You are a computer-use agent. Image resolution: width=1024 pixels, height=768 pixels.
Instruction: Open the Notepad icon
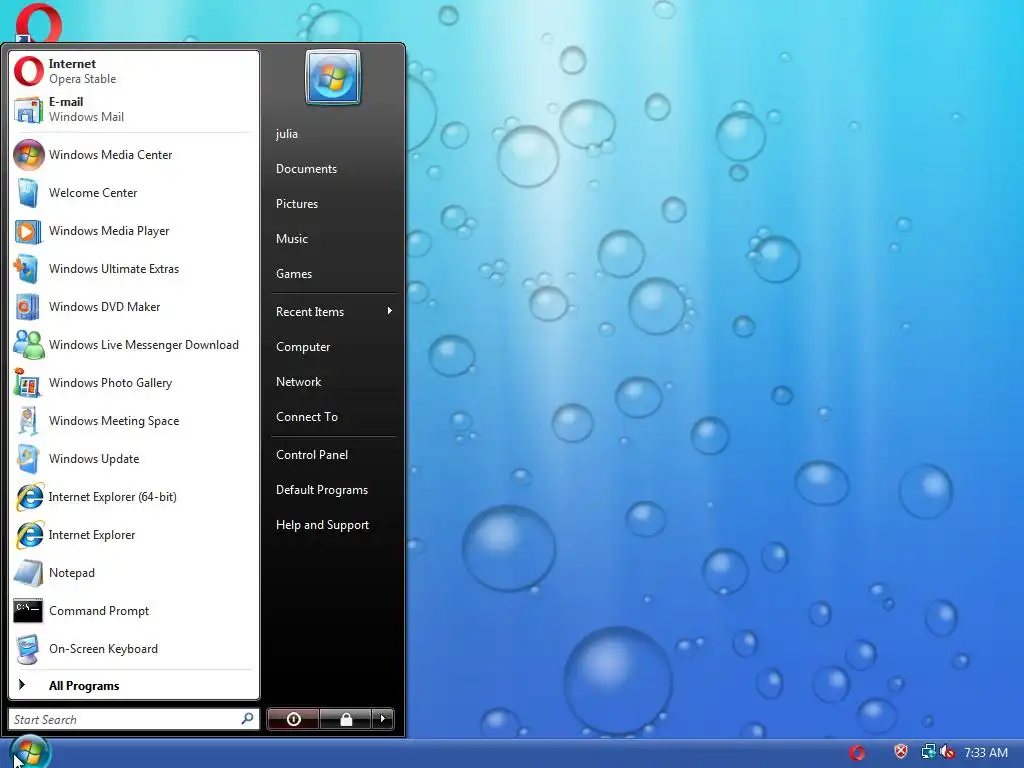click(x=29, y=572)
